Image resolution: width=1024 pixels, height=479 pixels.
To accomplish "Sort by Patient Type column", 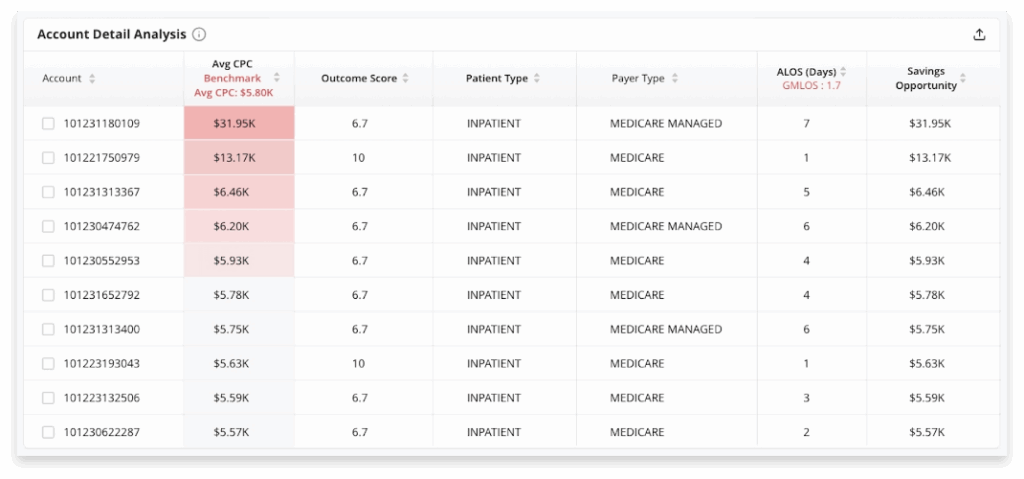I will 537,79.
